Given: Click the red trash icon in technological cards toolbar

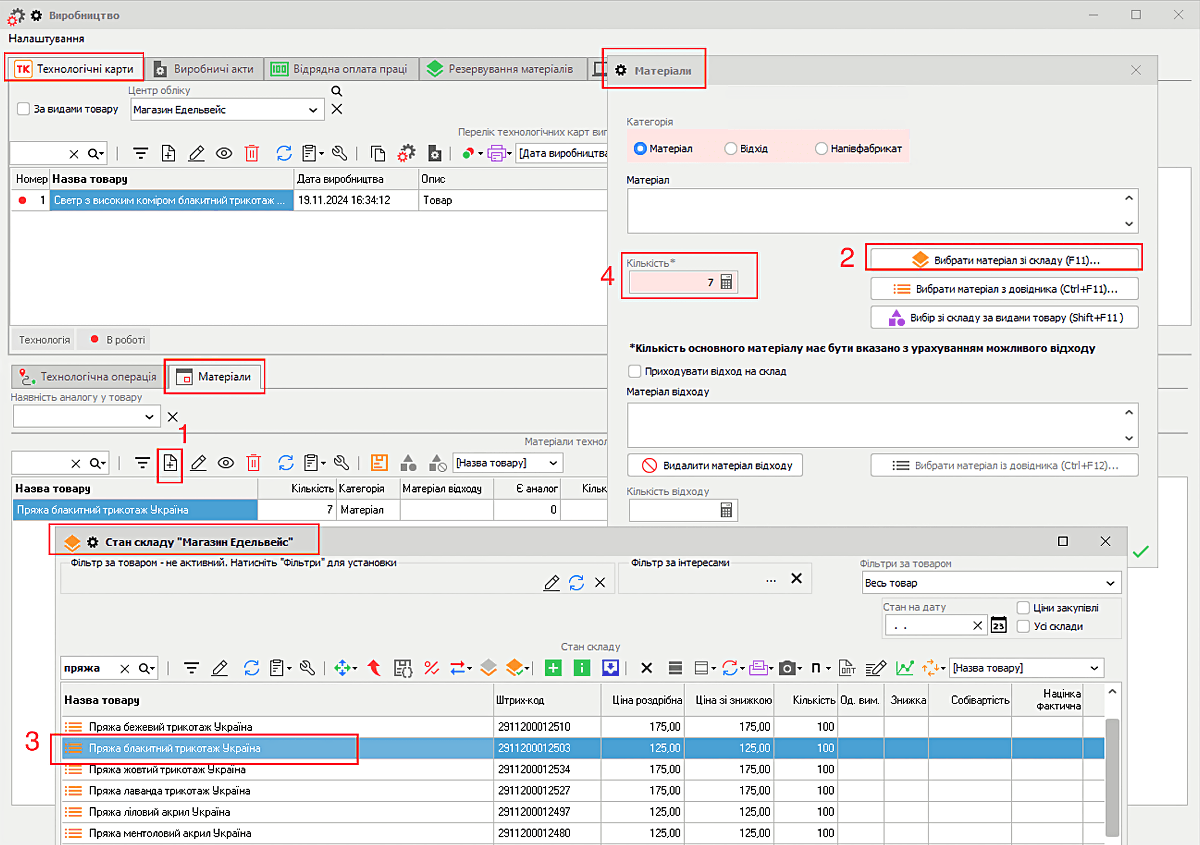Looking at the screenshot, I should [252, 153].
